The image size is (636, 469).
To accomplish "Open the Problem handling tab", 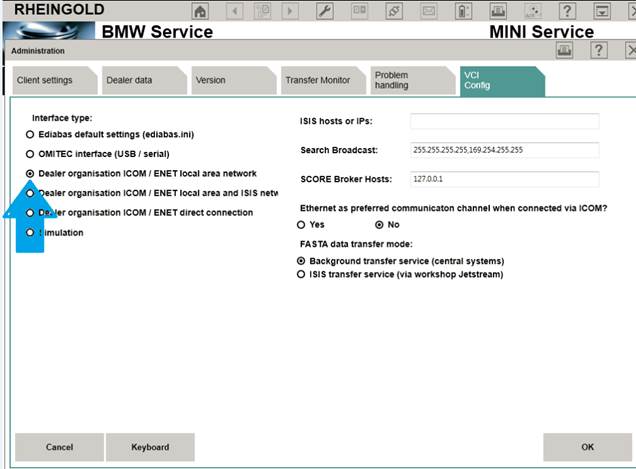I will point(413,80).
